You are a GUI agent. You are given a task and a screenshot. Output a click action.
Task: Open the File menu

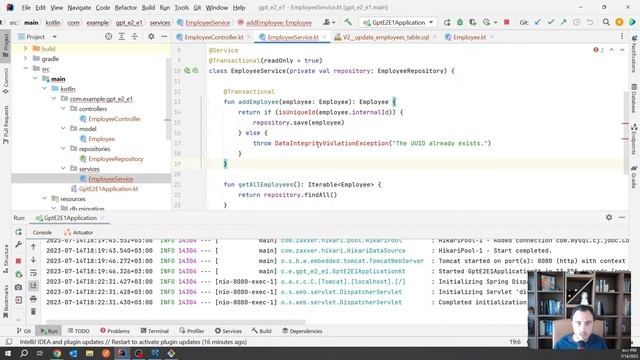26,7
